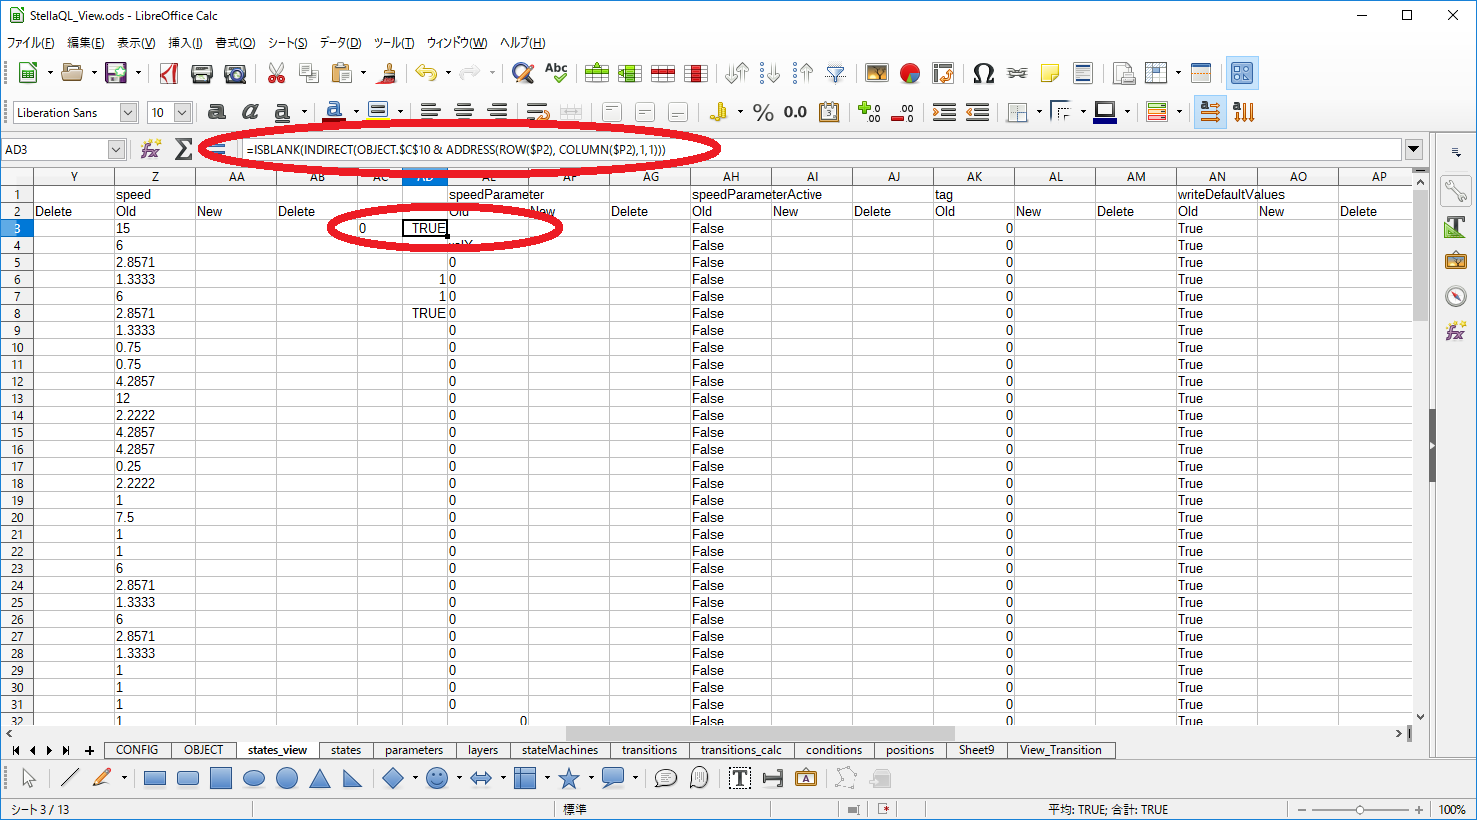The height and width of the screenshot is (820, 1477).
Task: Switch to the transitions_calc sheet tab
Action: pos(741,750)
